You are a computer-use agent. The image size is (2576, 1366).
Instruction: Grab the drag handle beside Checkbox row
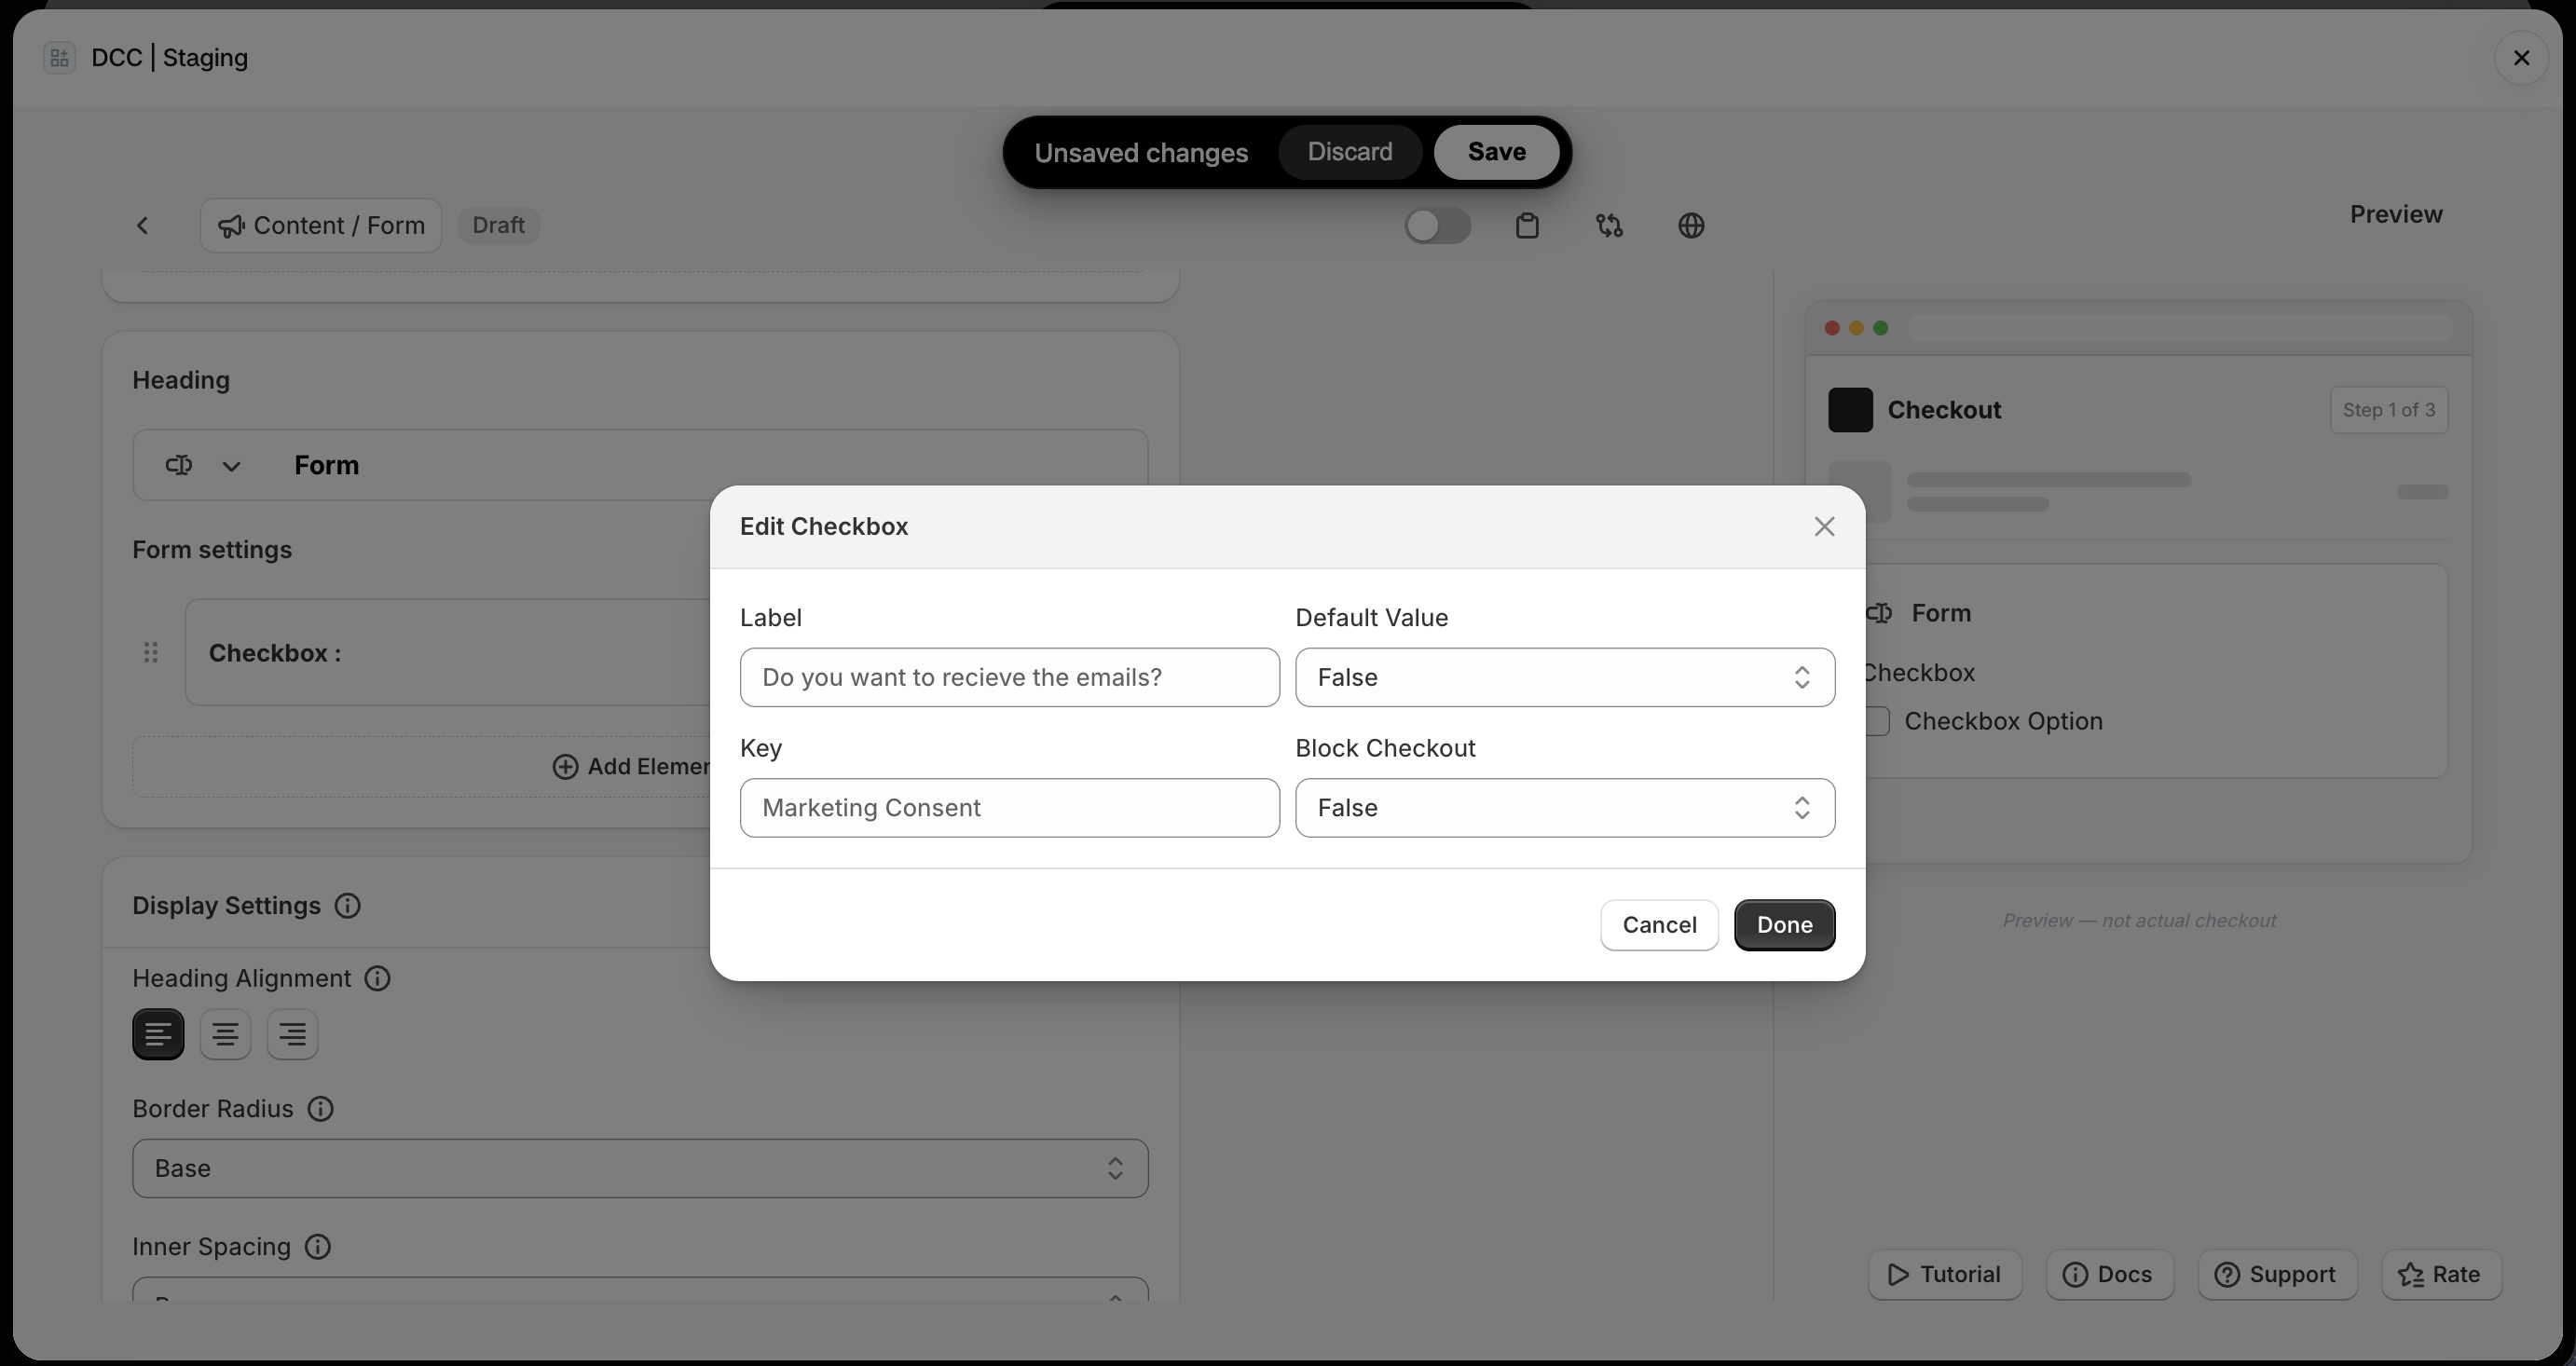click(x=151, y=653)
